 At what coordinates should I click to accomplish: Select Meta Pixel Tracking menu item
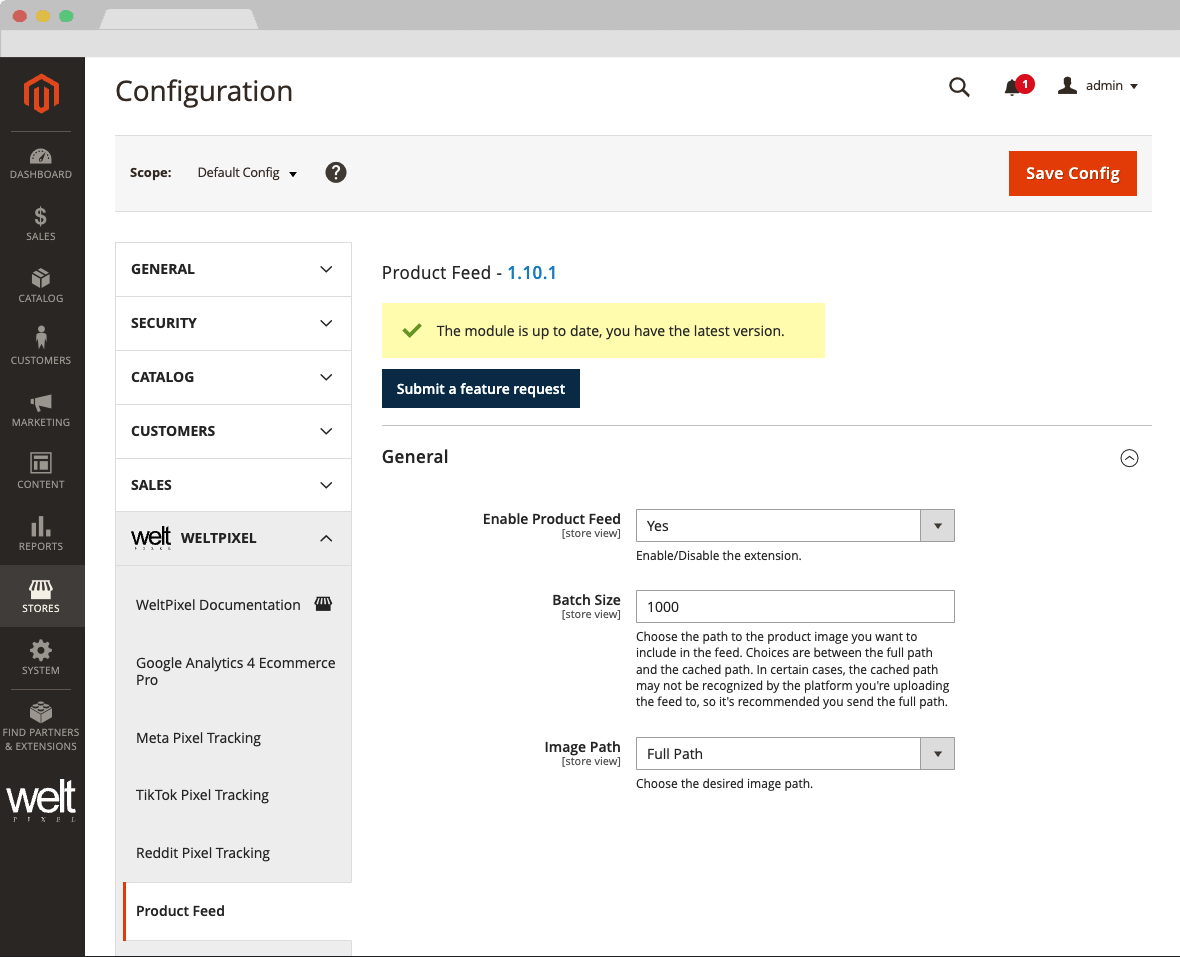[x=198, y=738]
